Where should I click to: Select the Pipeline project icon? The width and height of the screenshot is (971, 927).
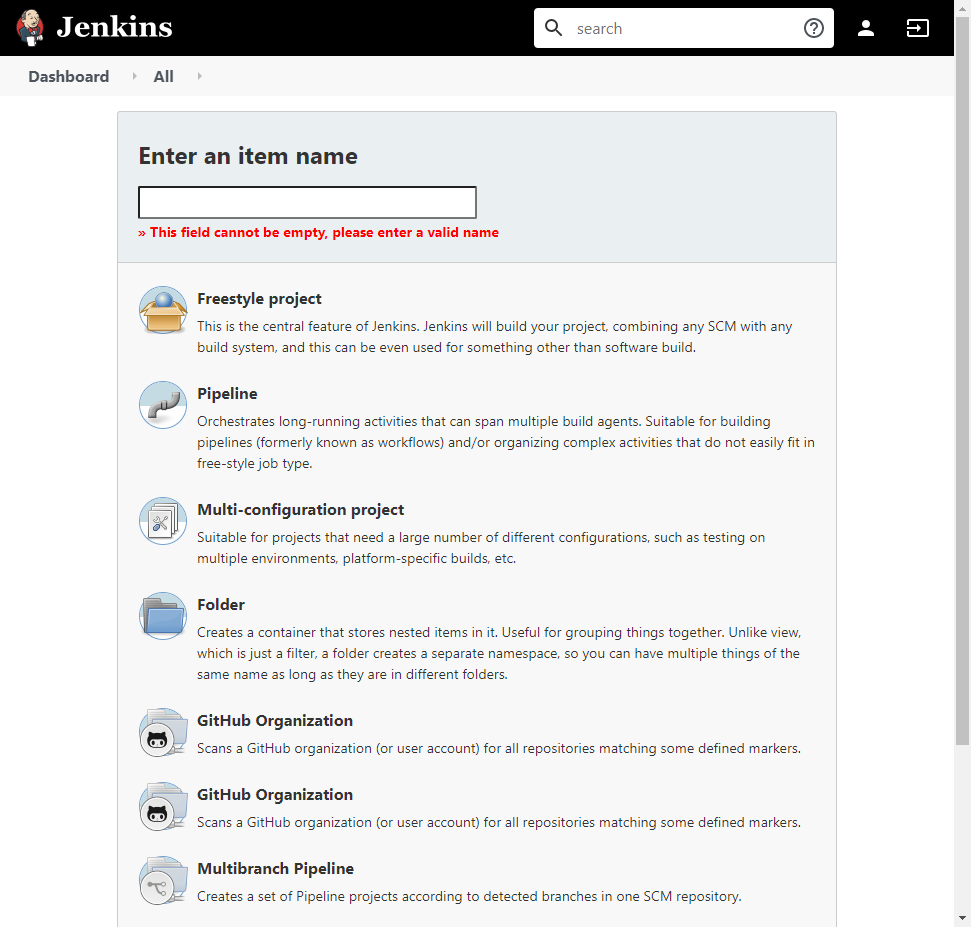[162, 405]
